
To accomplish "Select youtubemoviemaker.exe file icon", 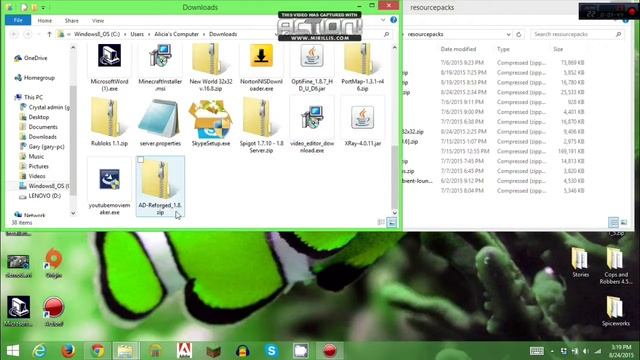I will (109, 180).
